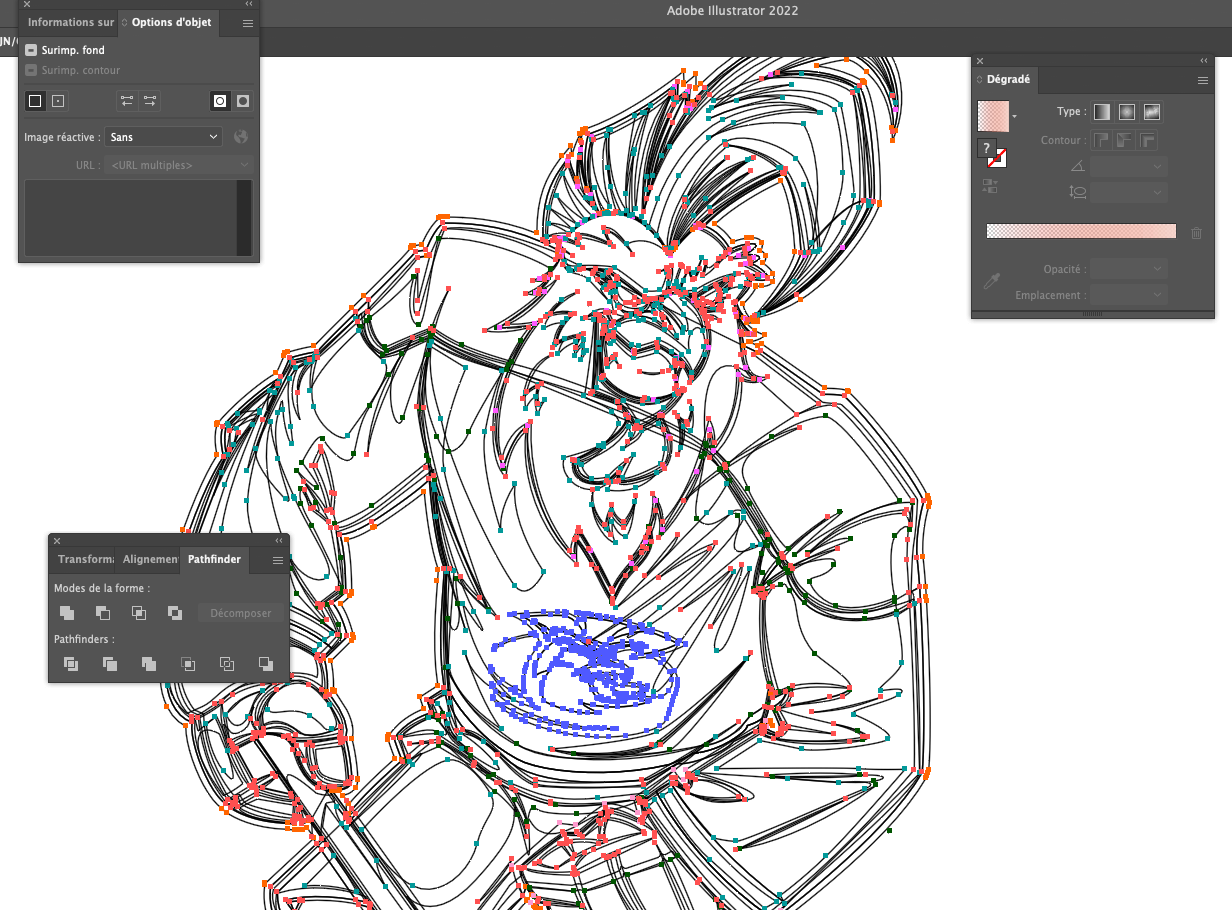Enable the show center point option
Screen dimensions: 1232x910
(x=58, y=101)
